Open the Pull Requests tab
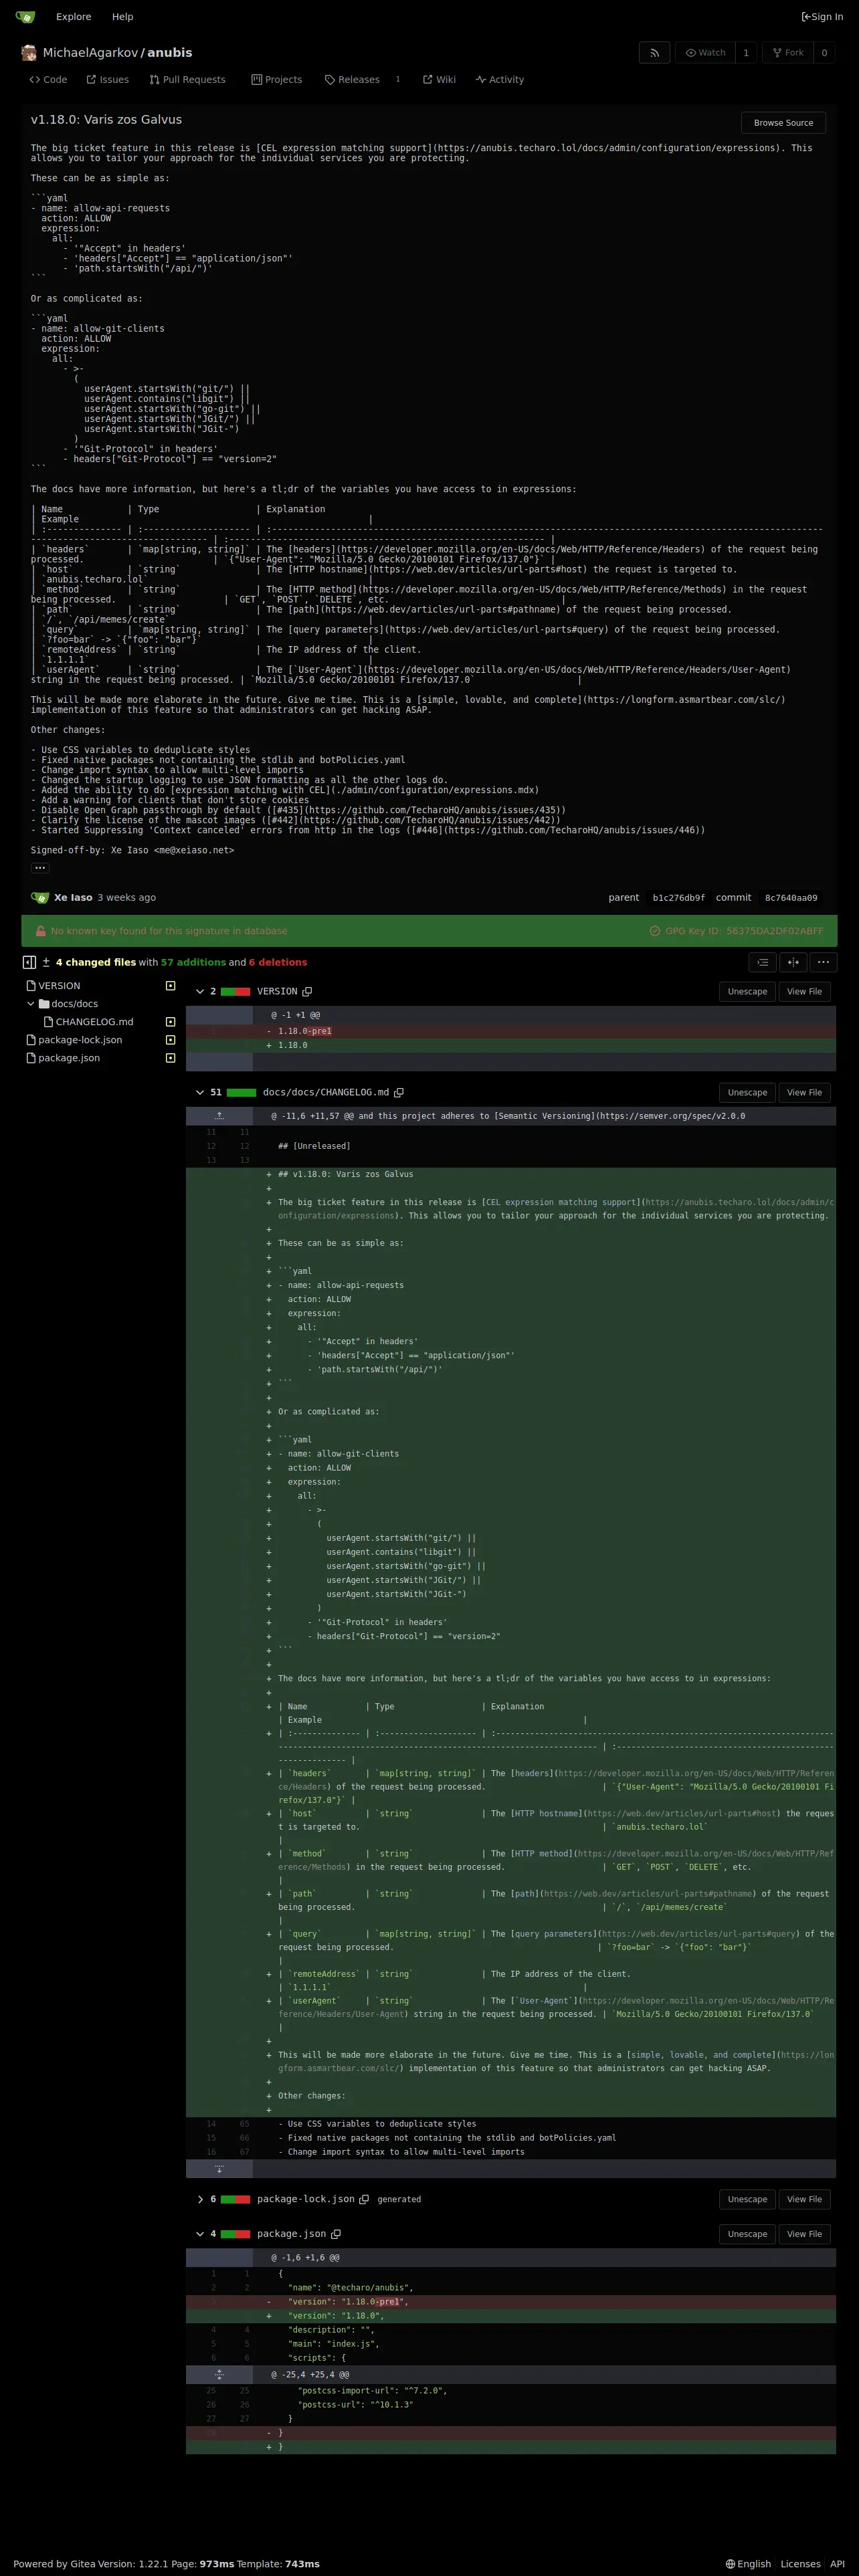859x2576 pixels. [x=187, y=80]
